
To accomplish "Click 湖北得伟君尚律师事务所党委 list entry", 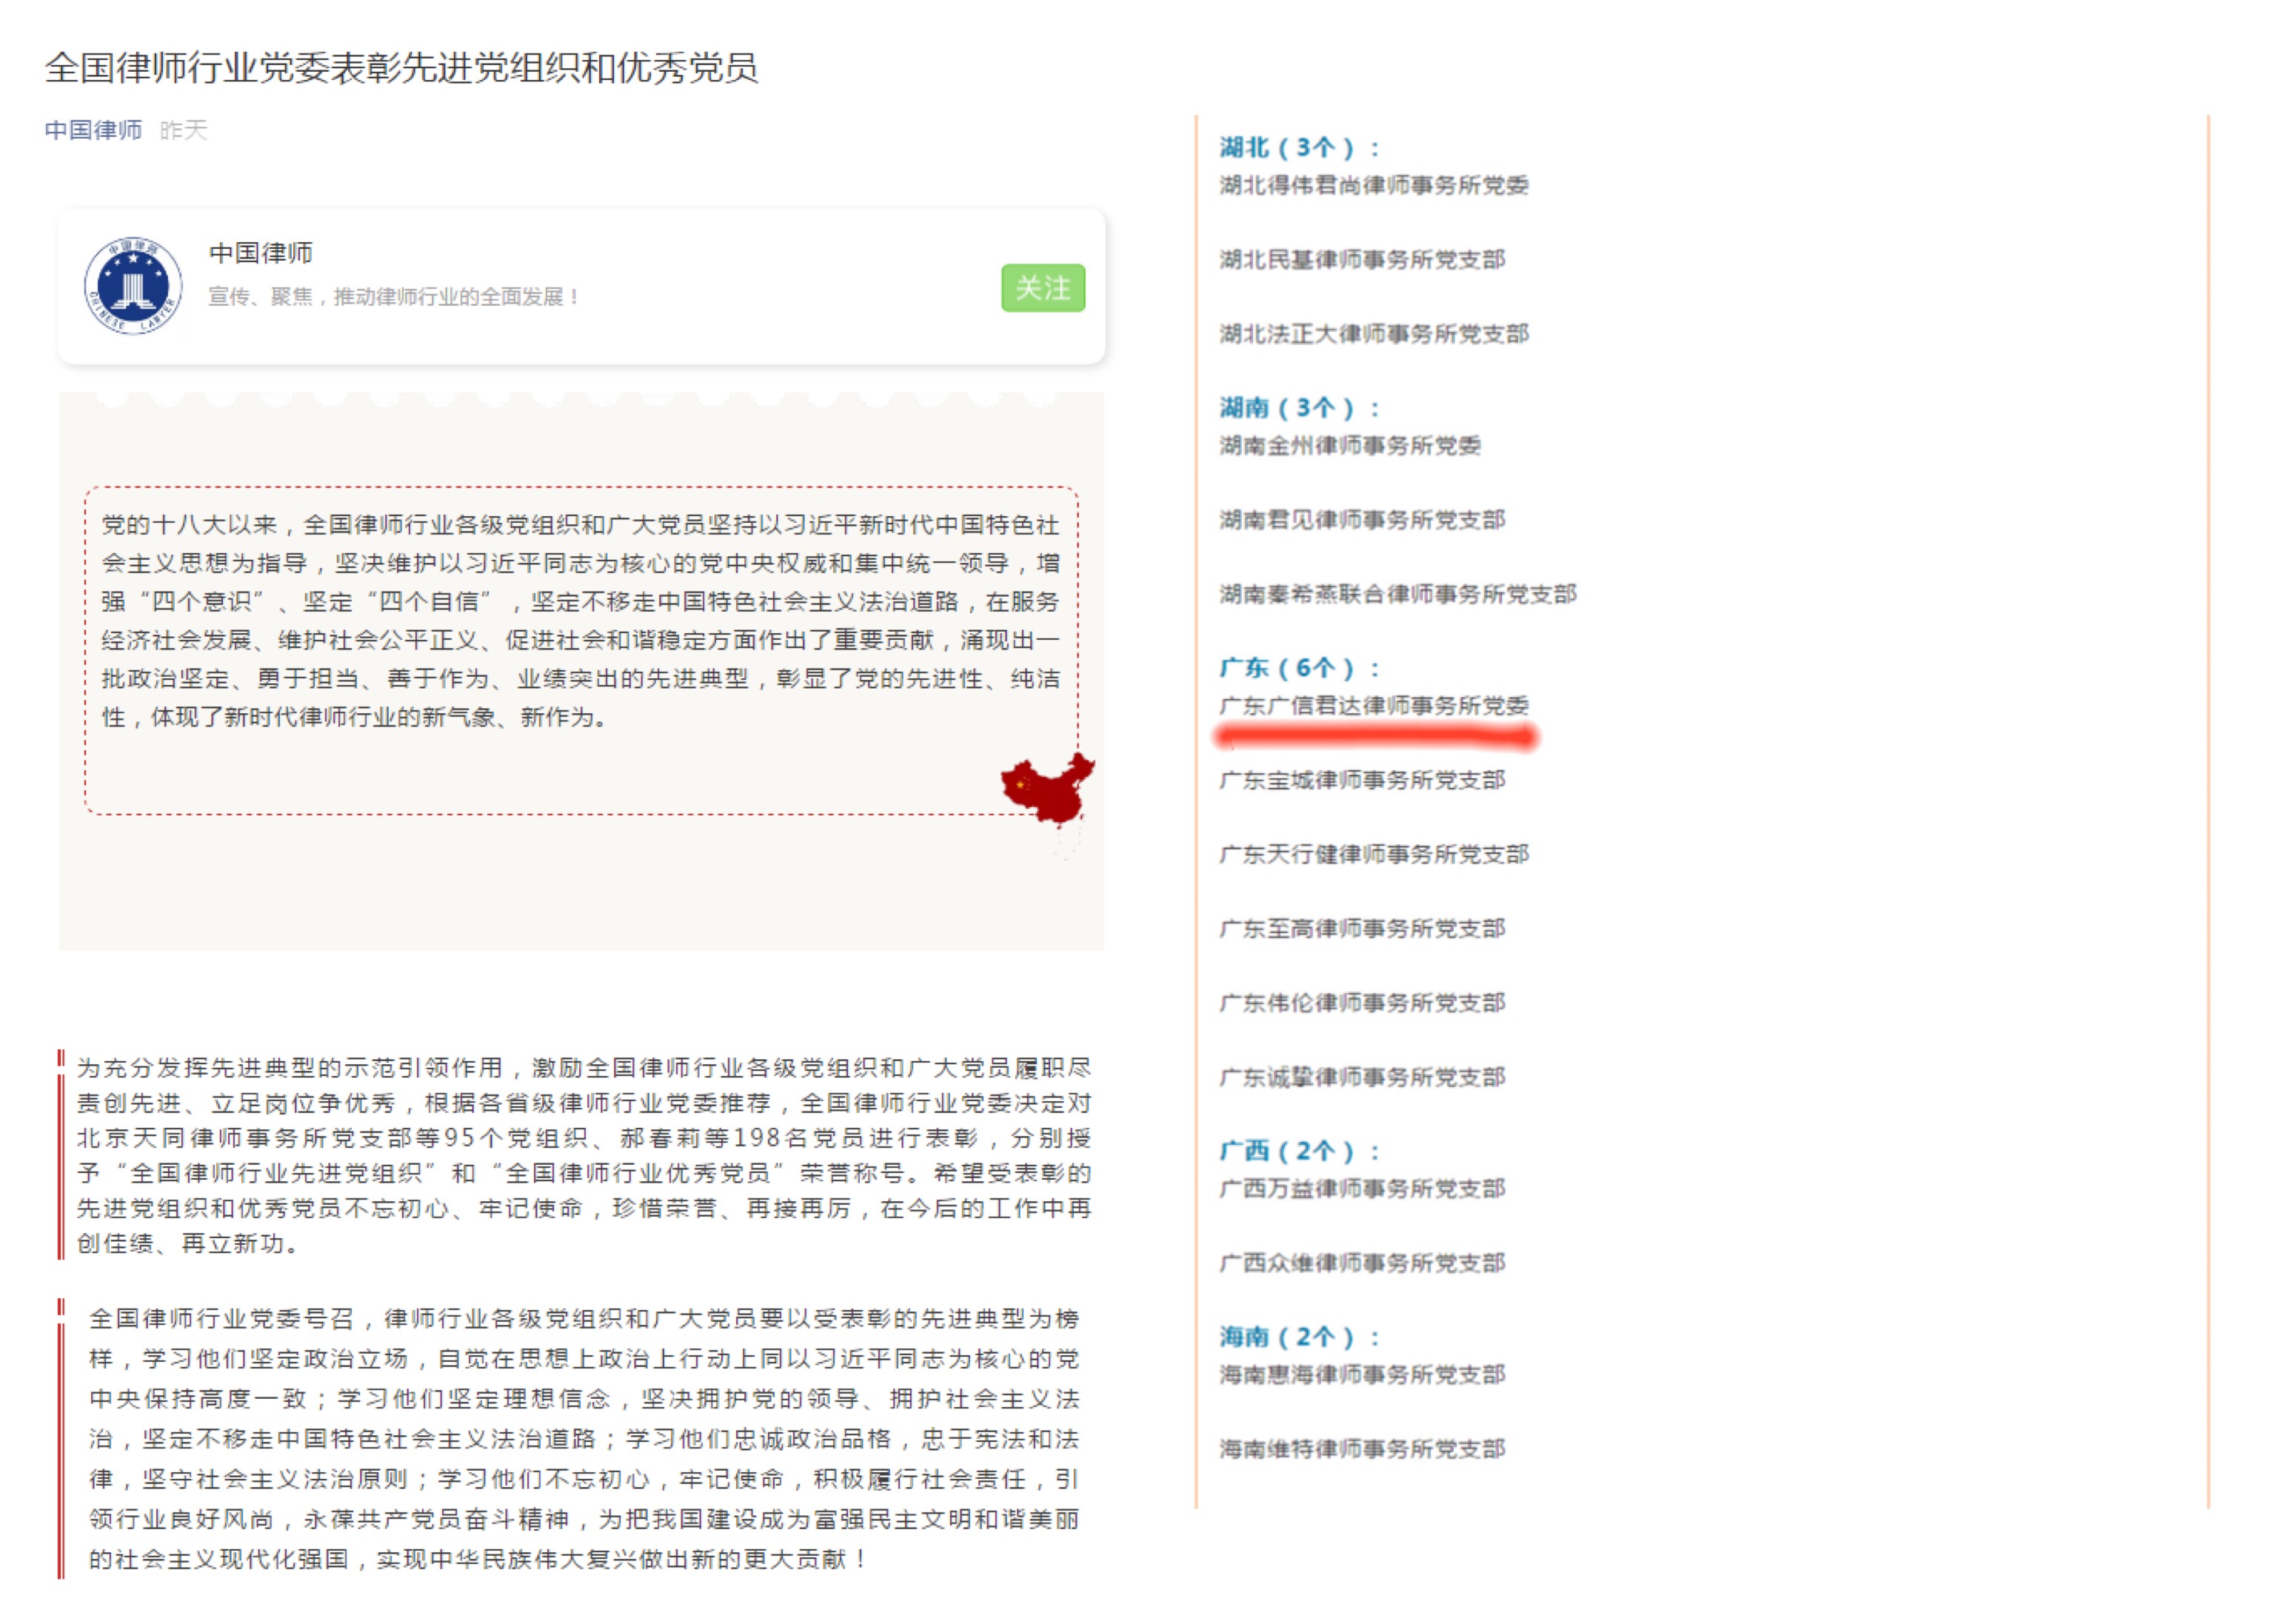I will pos(1373,185).
